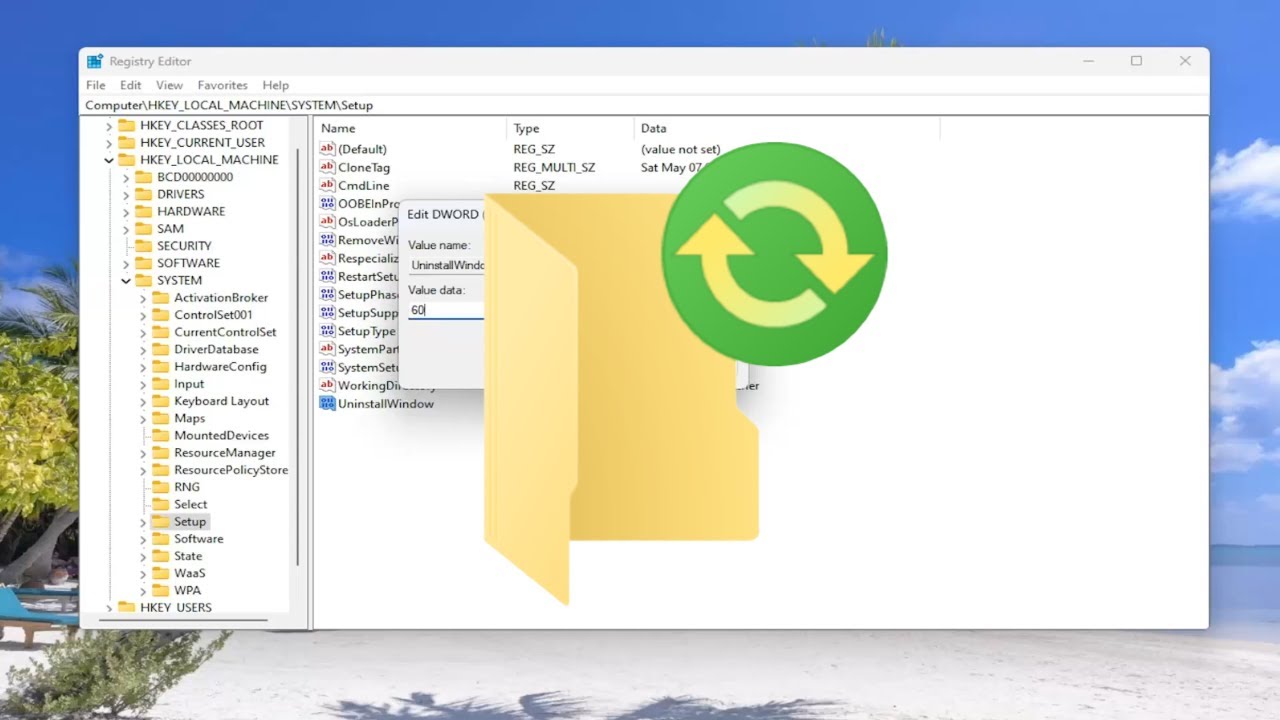1280x720 pixels.
Task: Click the SystemPartition string value icon
Action: click(x=327, y=349)
